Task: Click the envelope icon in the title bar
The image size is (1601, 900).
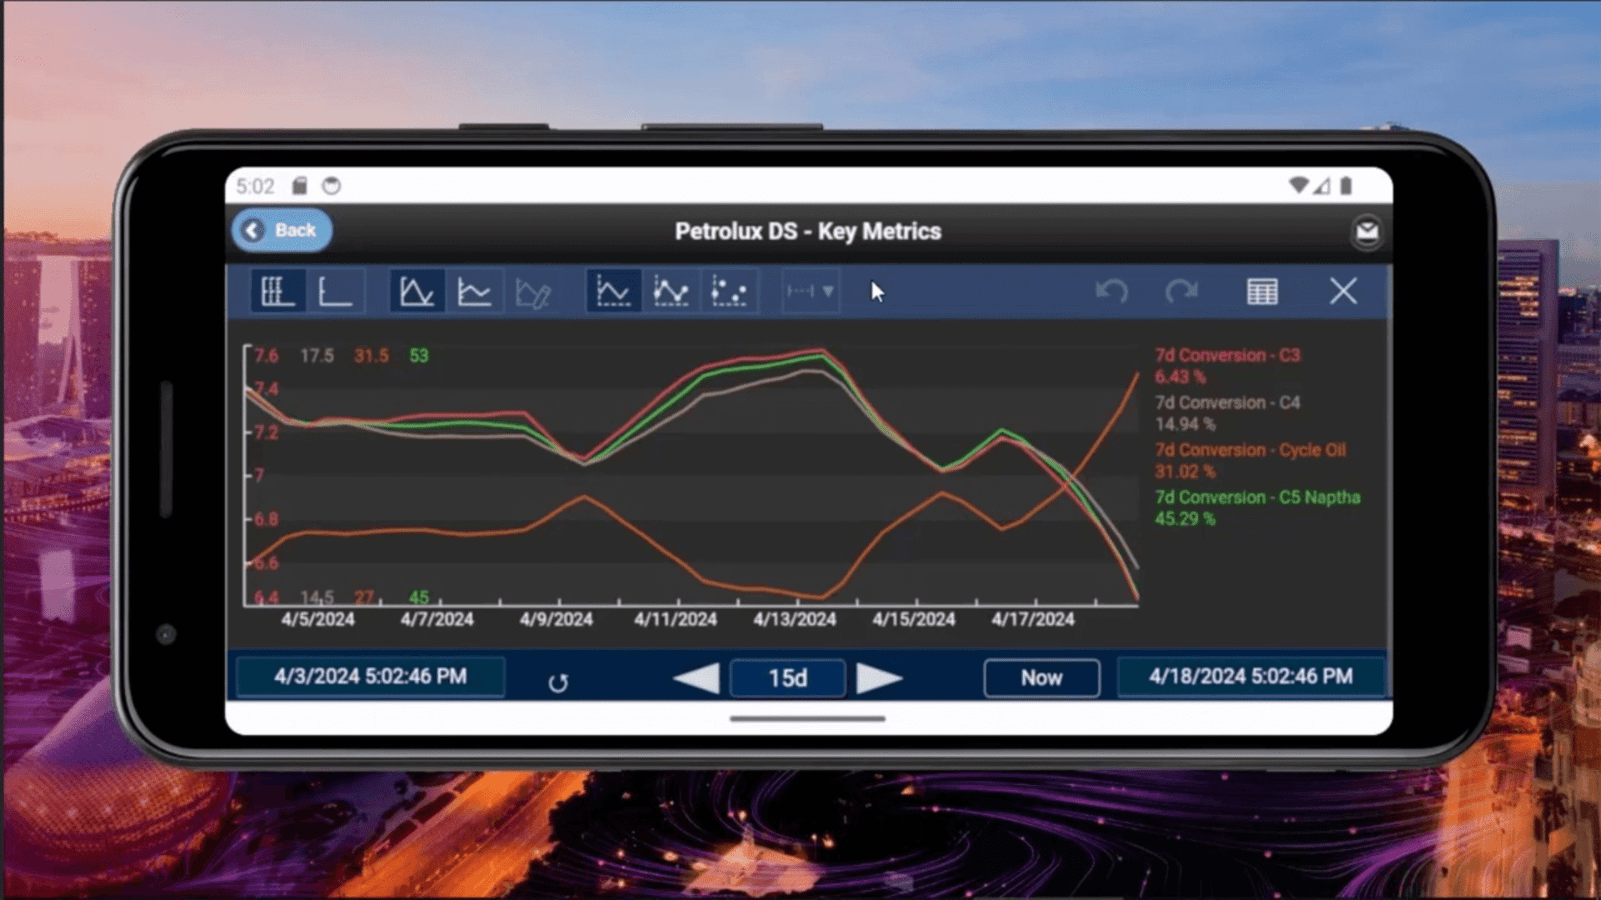Action: 1366,231
